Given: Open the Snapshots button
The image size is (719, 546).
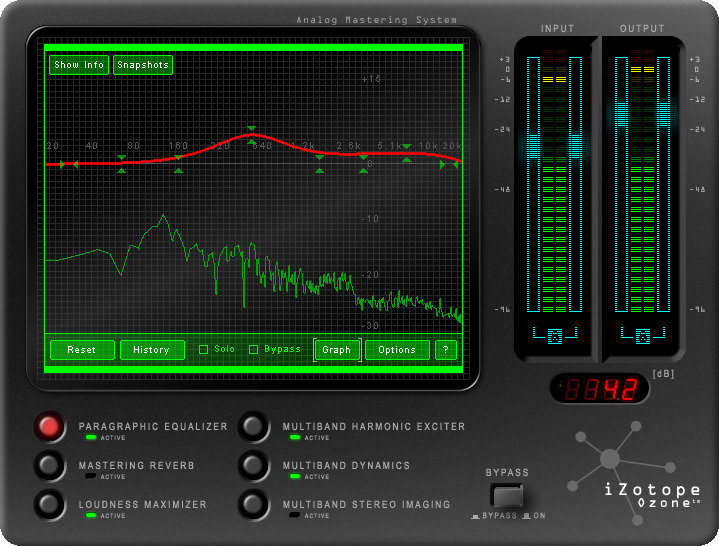Looking at the screenshot, I should click(x=143, y=65).
